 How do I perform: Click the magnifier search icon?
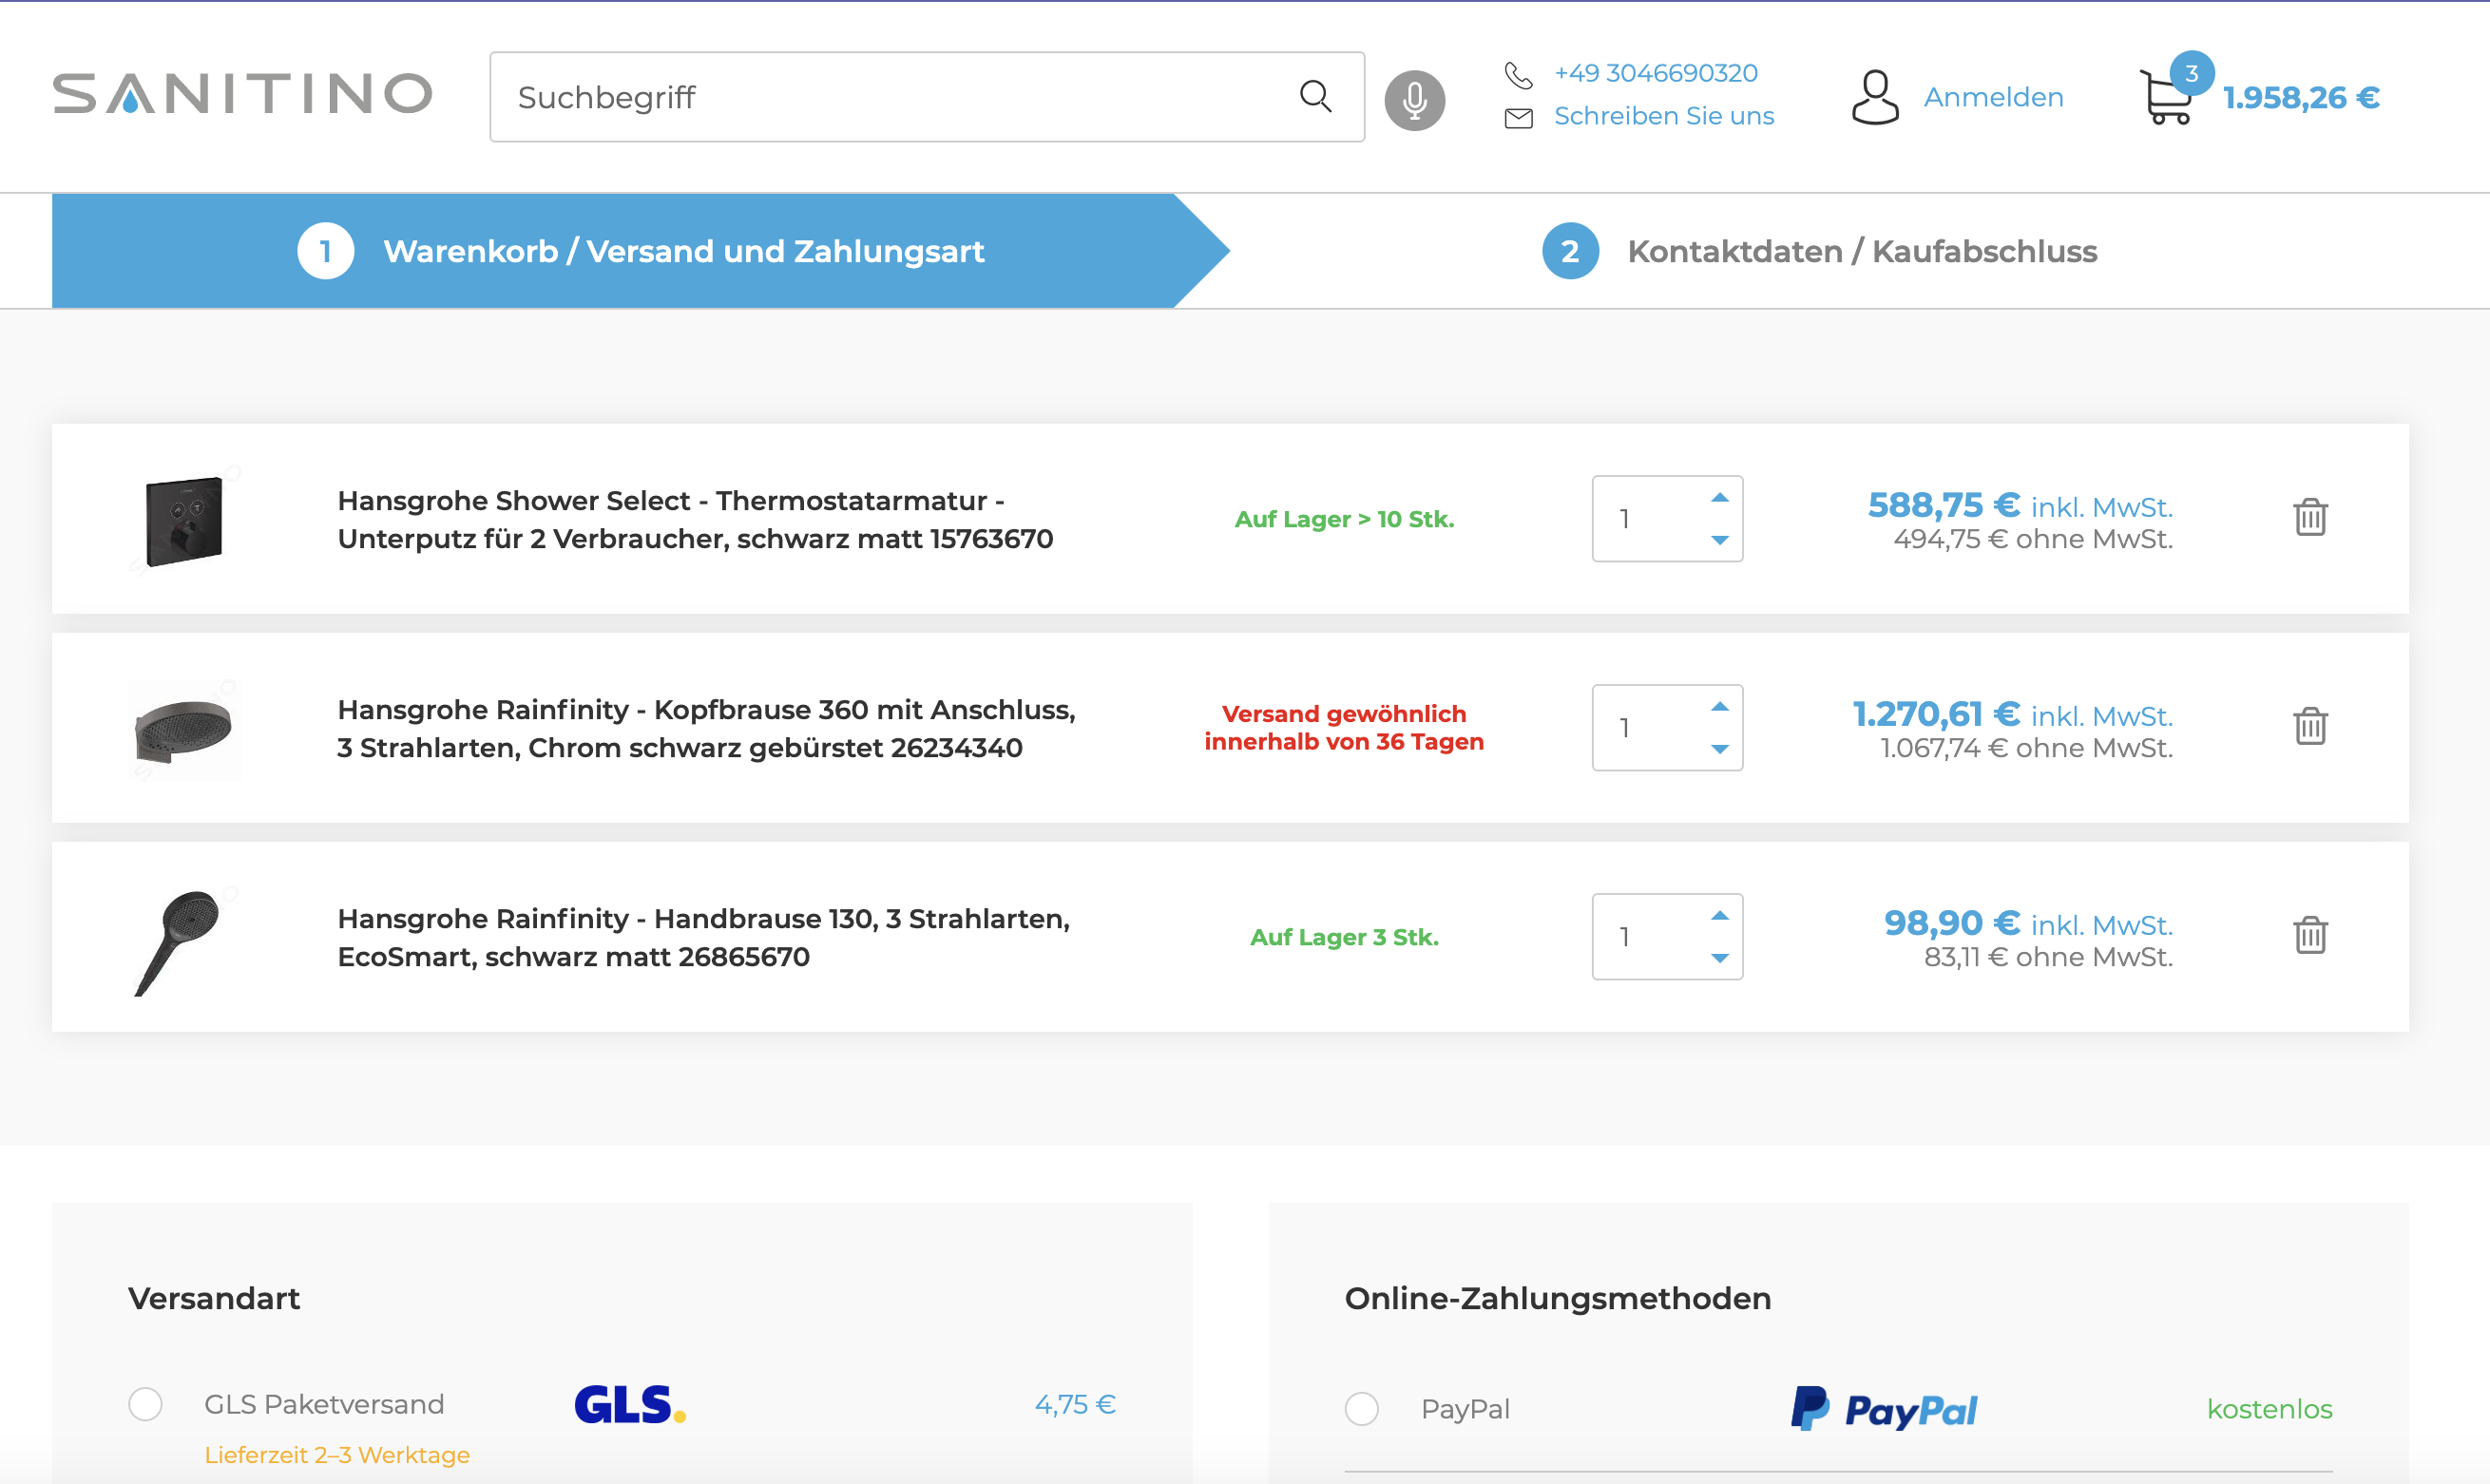[x=1314, y=97]
